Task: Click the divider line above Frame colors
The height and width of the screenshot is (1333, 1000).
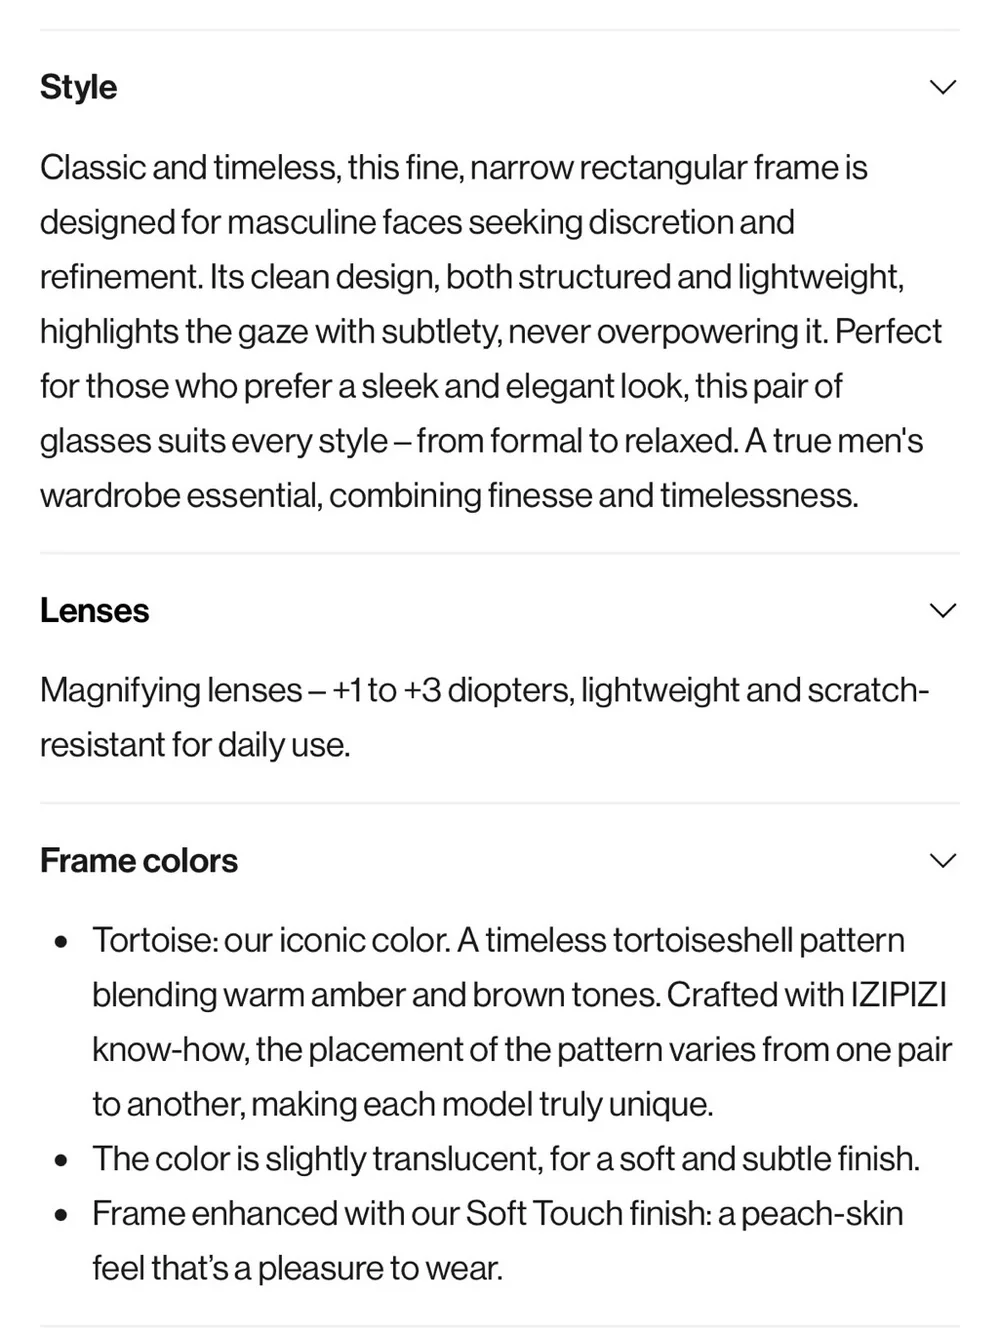Action: pos(500,802)
